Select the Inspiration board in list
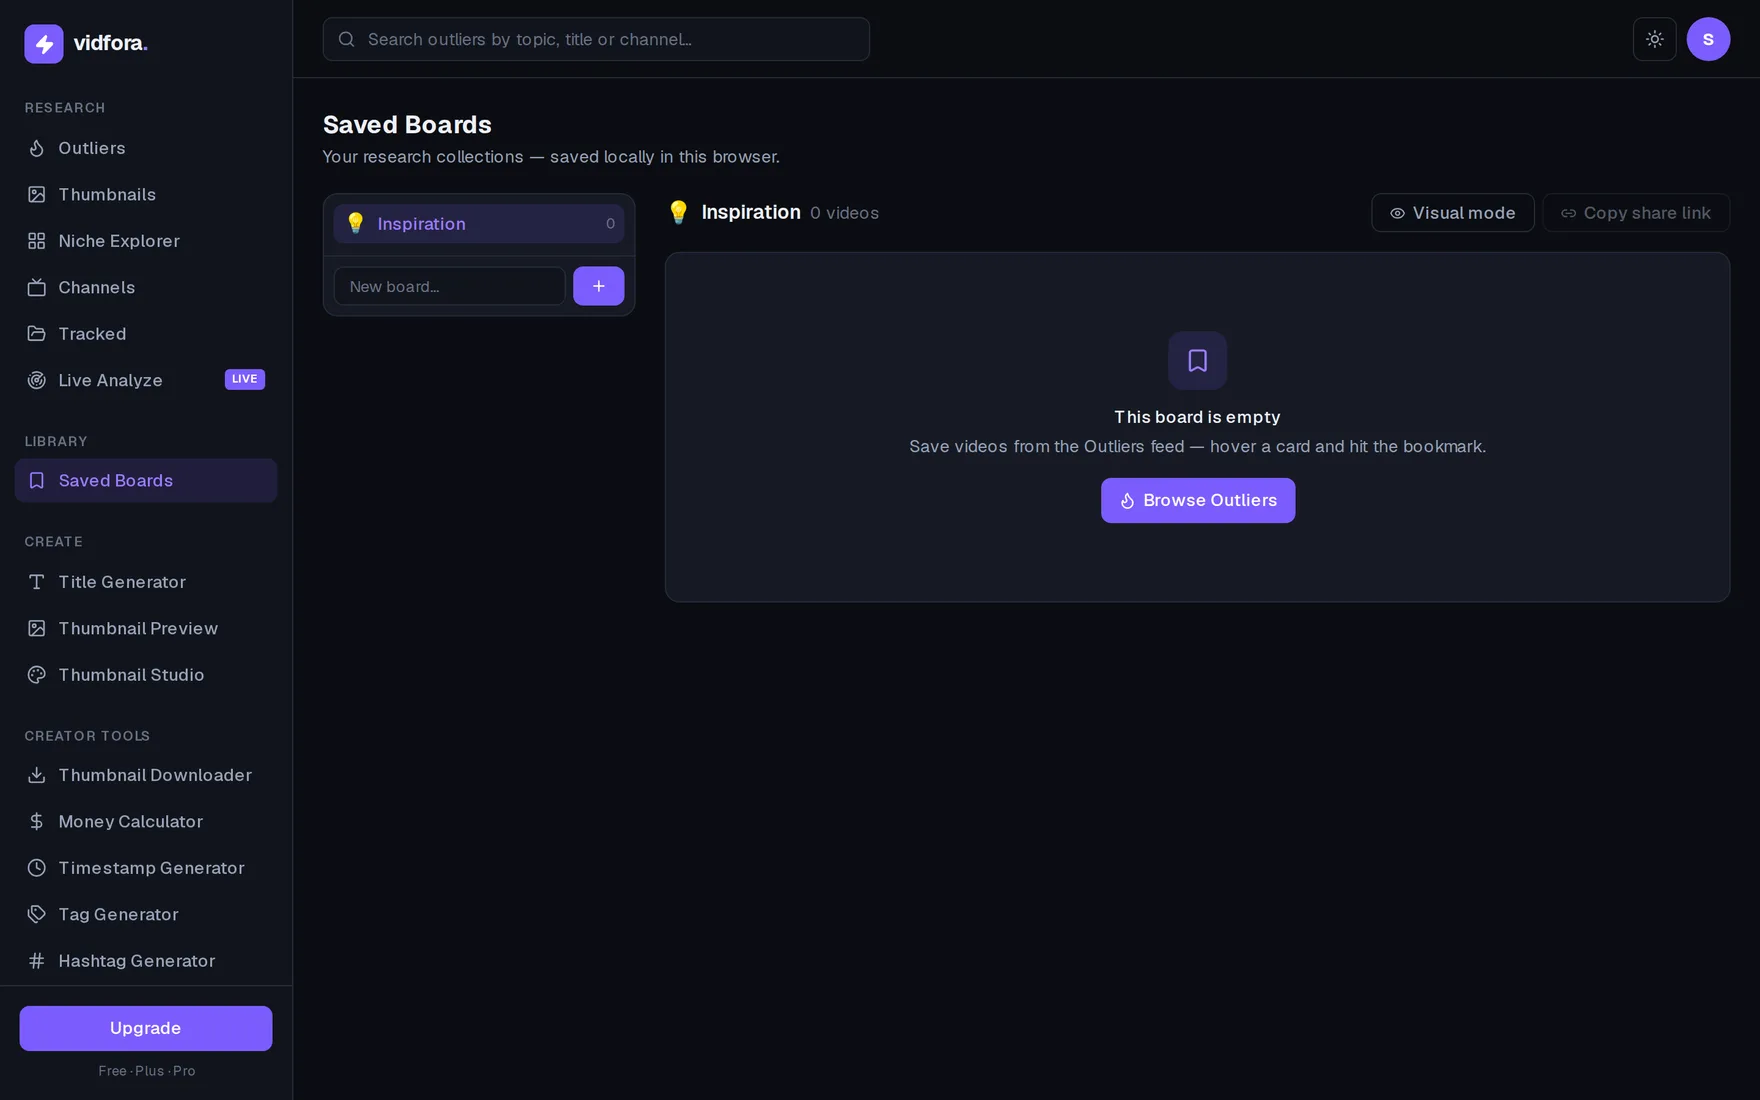The width and height of the screenshot is (1760, 1100). (479, 224)
